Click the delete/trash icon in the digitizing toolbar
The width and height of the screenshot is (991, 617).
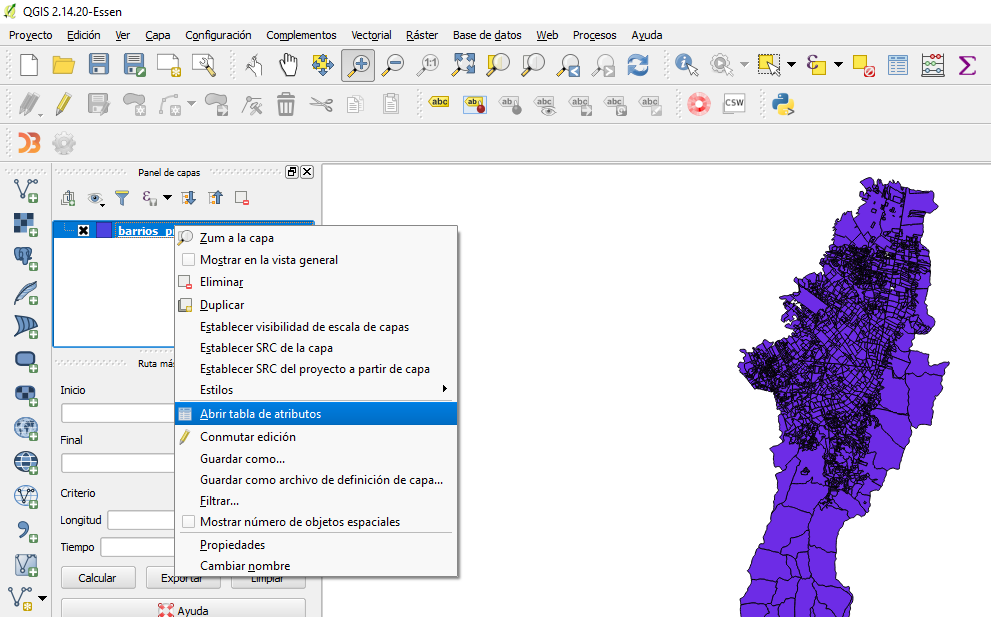coord(286,103)
